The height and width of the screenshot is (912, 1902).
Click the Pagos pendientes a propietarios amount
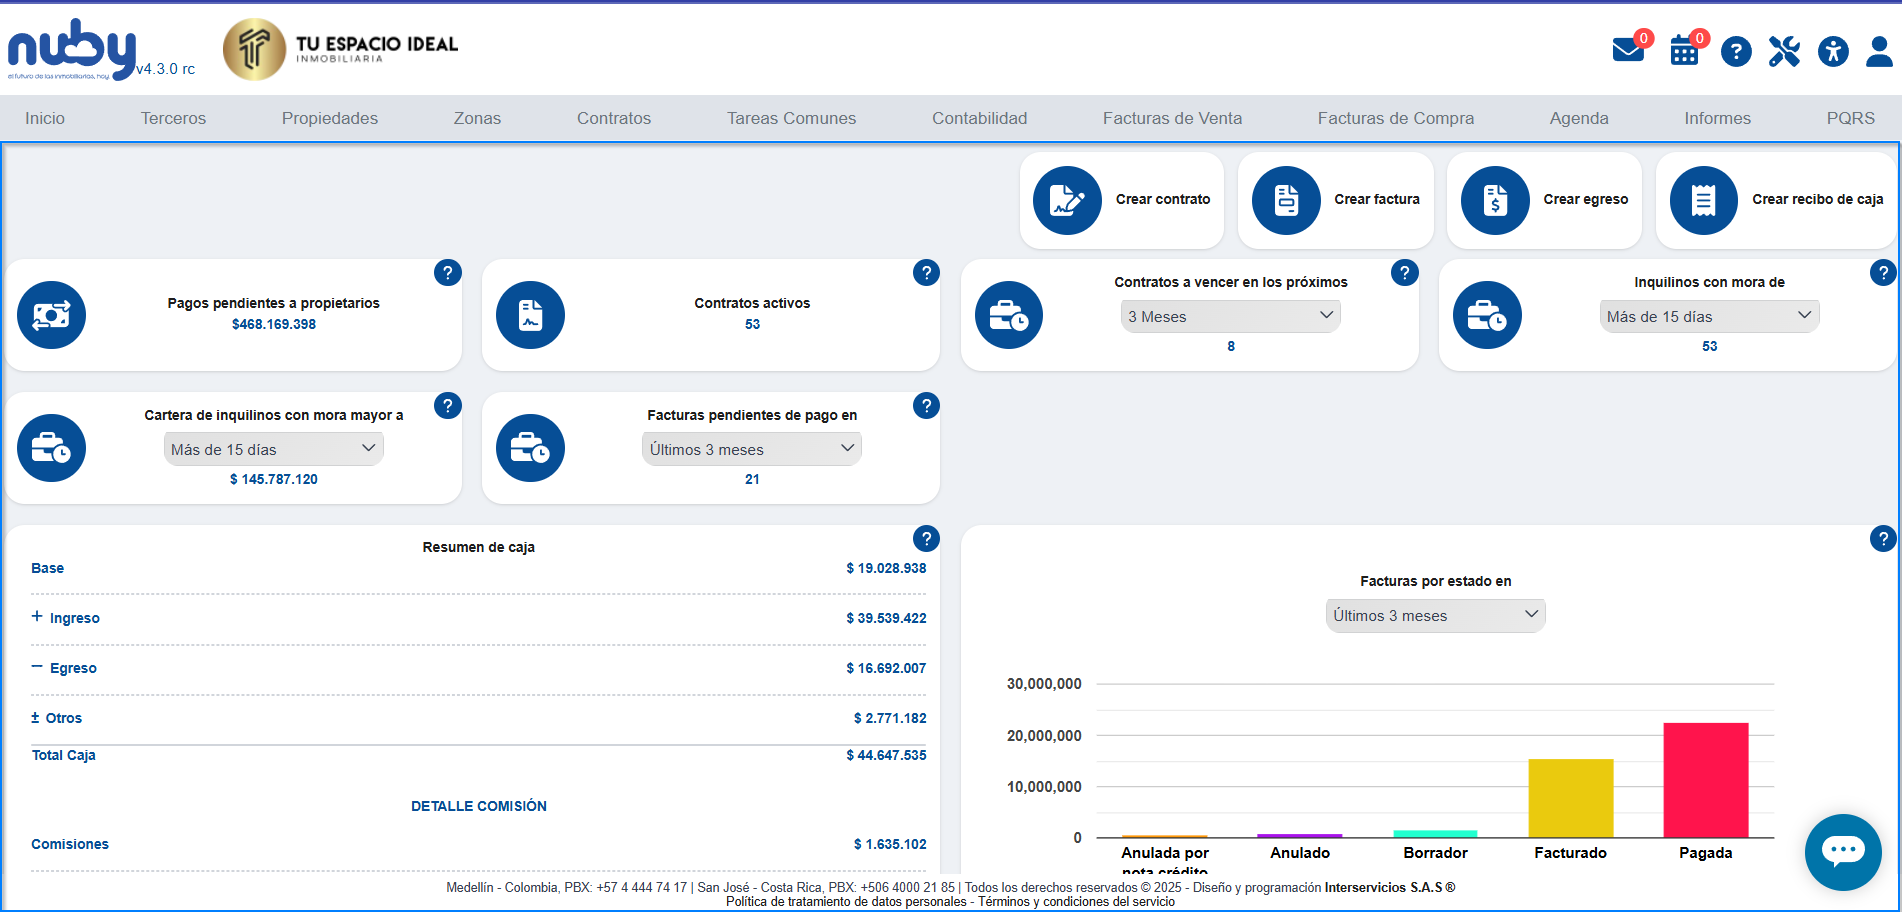(x=273, y=325)
